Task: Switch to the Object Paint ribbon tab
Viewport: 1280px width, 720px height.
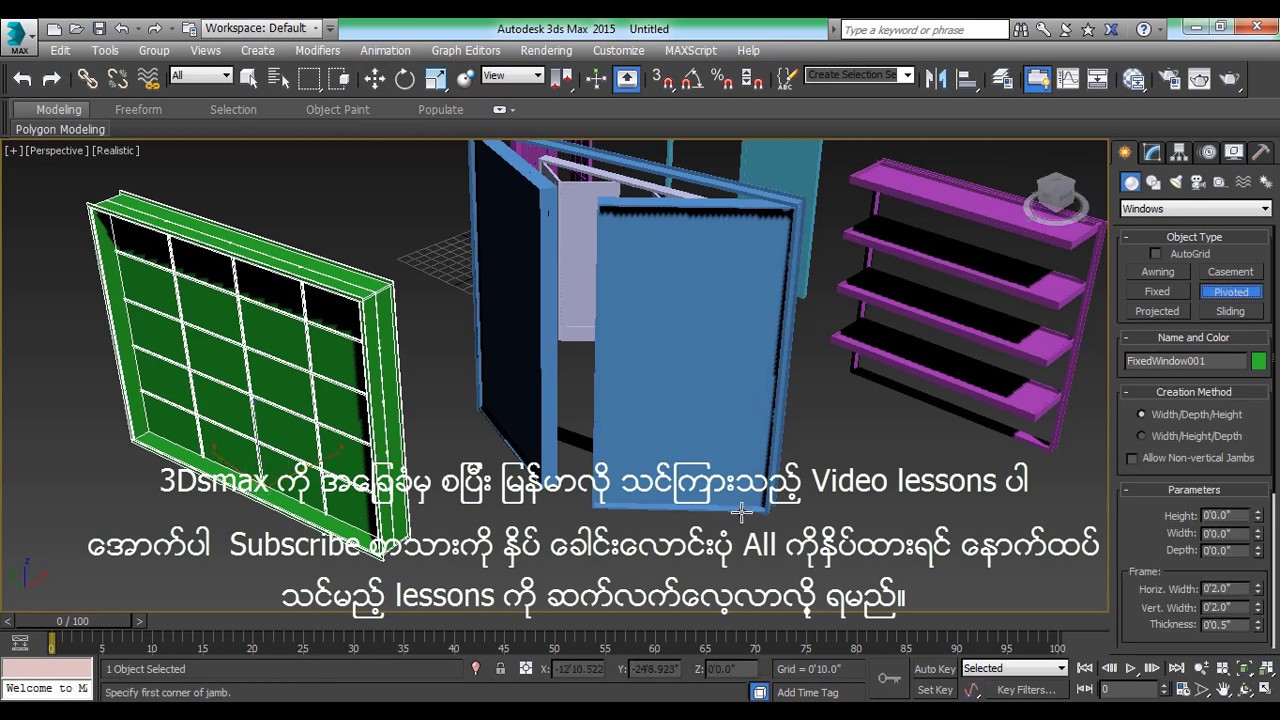Action: click(337, 110)
